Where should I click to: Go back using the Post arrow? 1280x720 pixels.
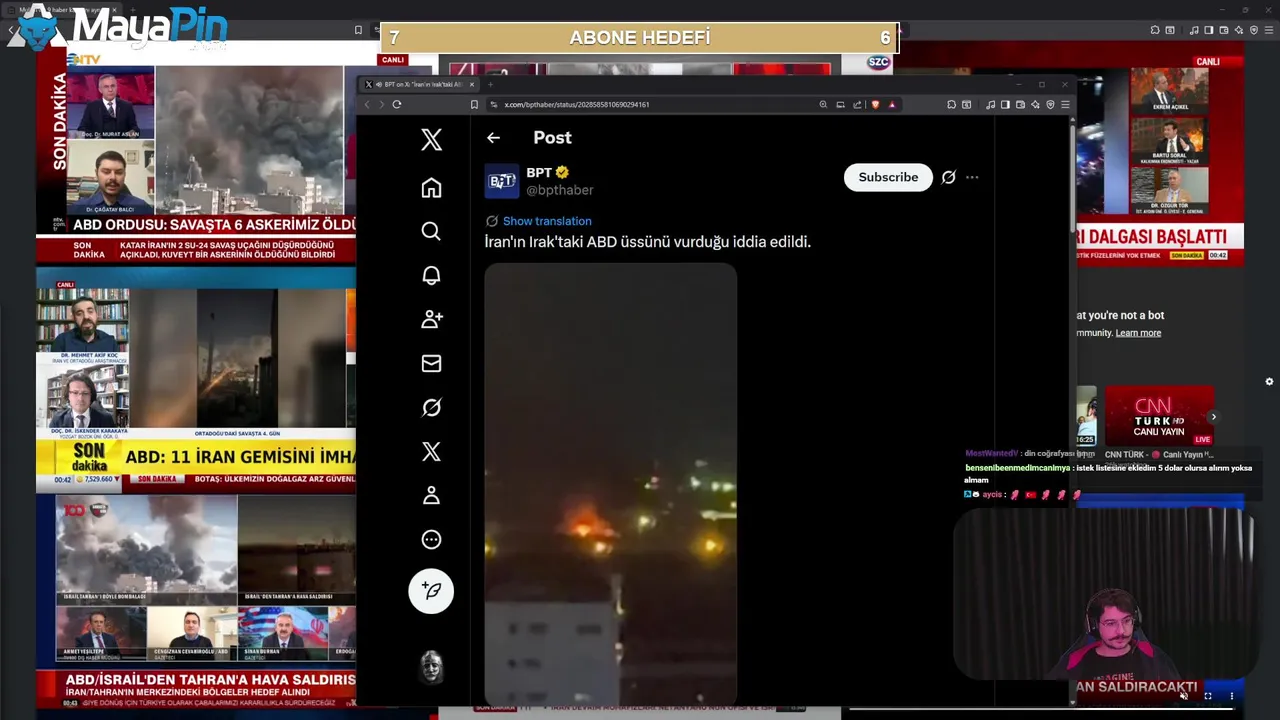coord(493,138)
